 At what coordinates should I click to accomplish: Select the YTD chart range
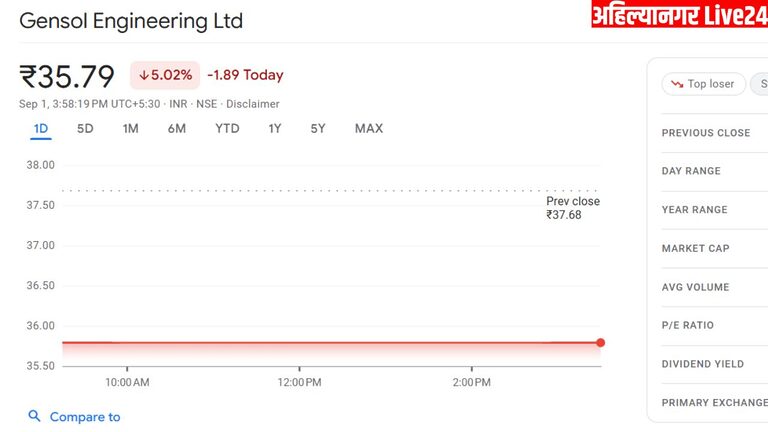coord(227,128)
